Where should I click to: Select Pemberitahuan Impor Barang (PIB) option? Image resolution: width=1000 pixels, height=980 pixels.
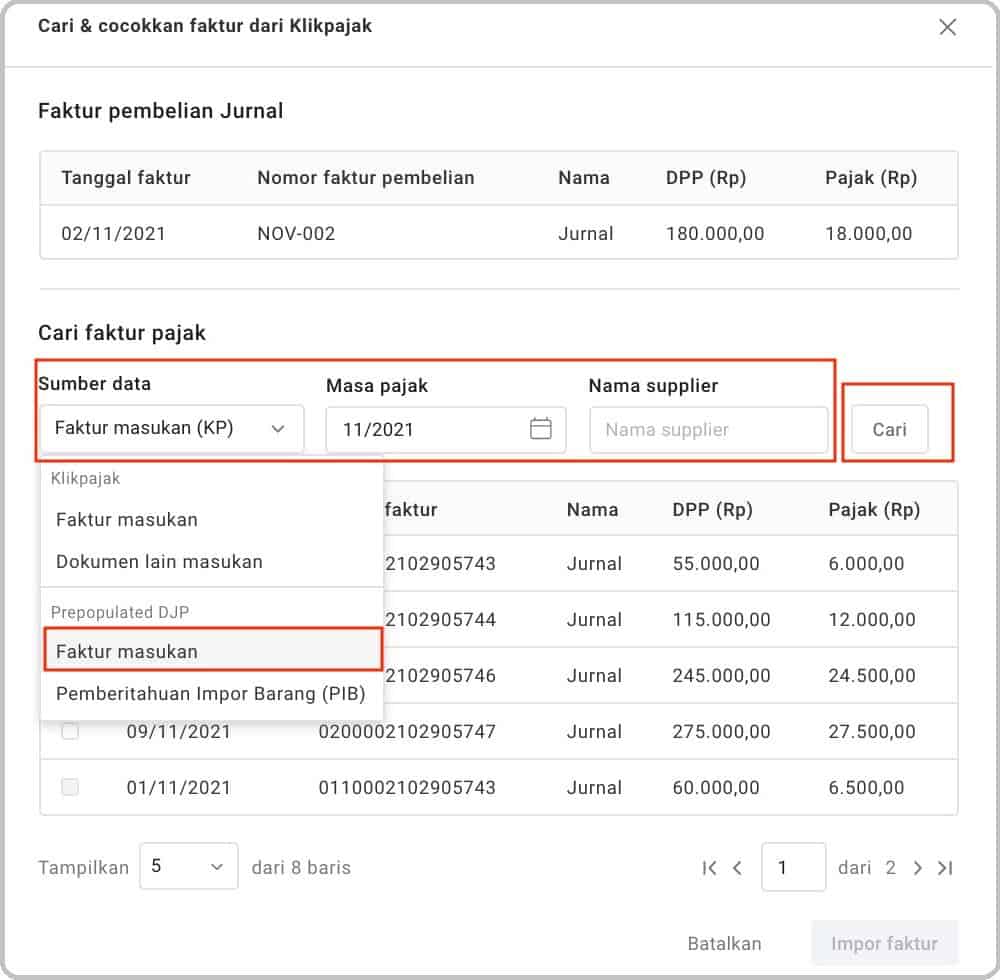pos(210,693)
